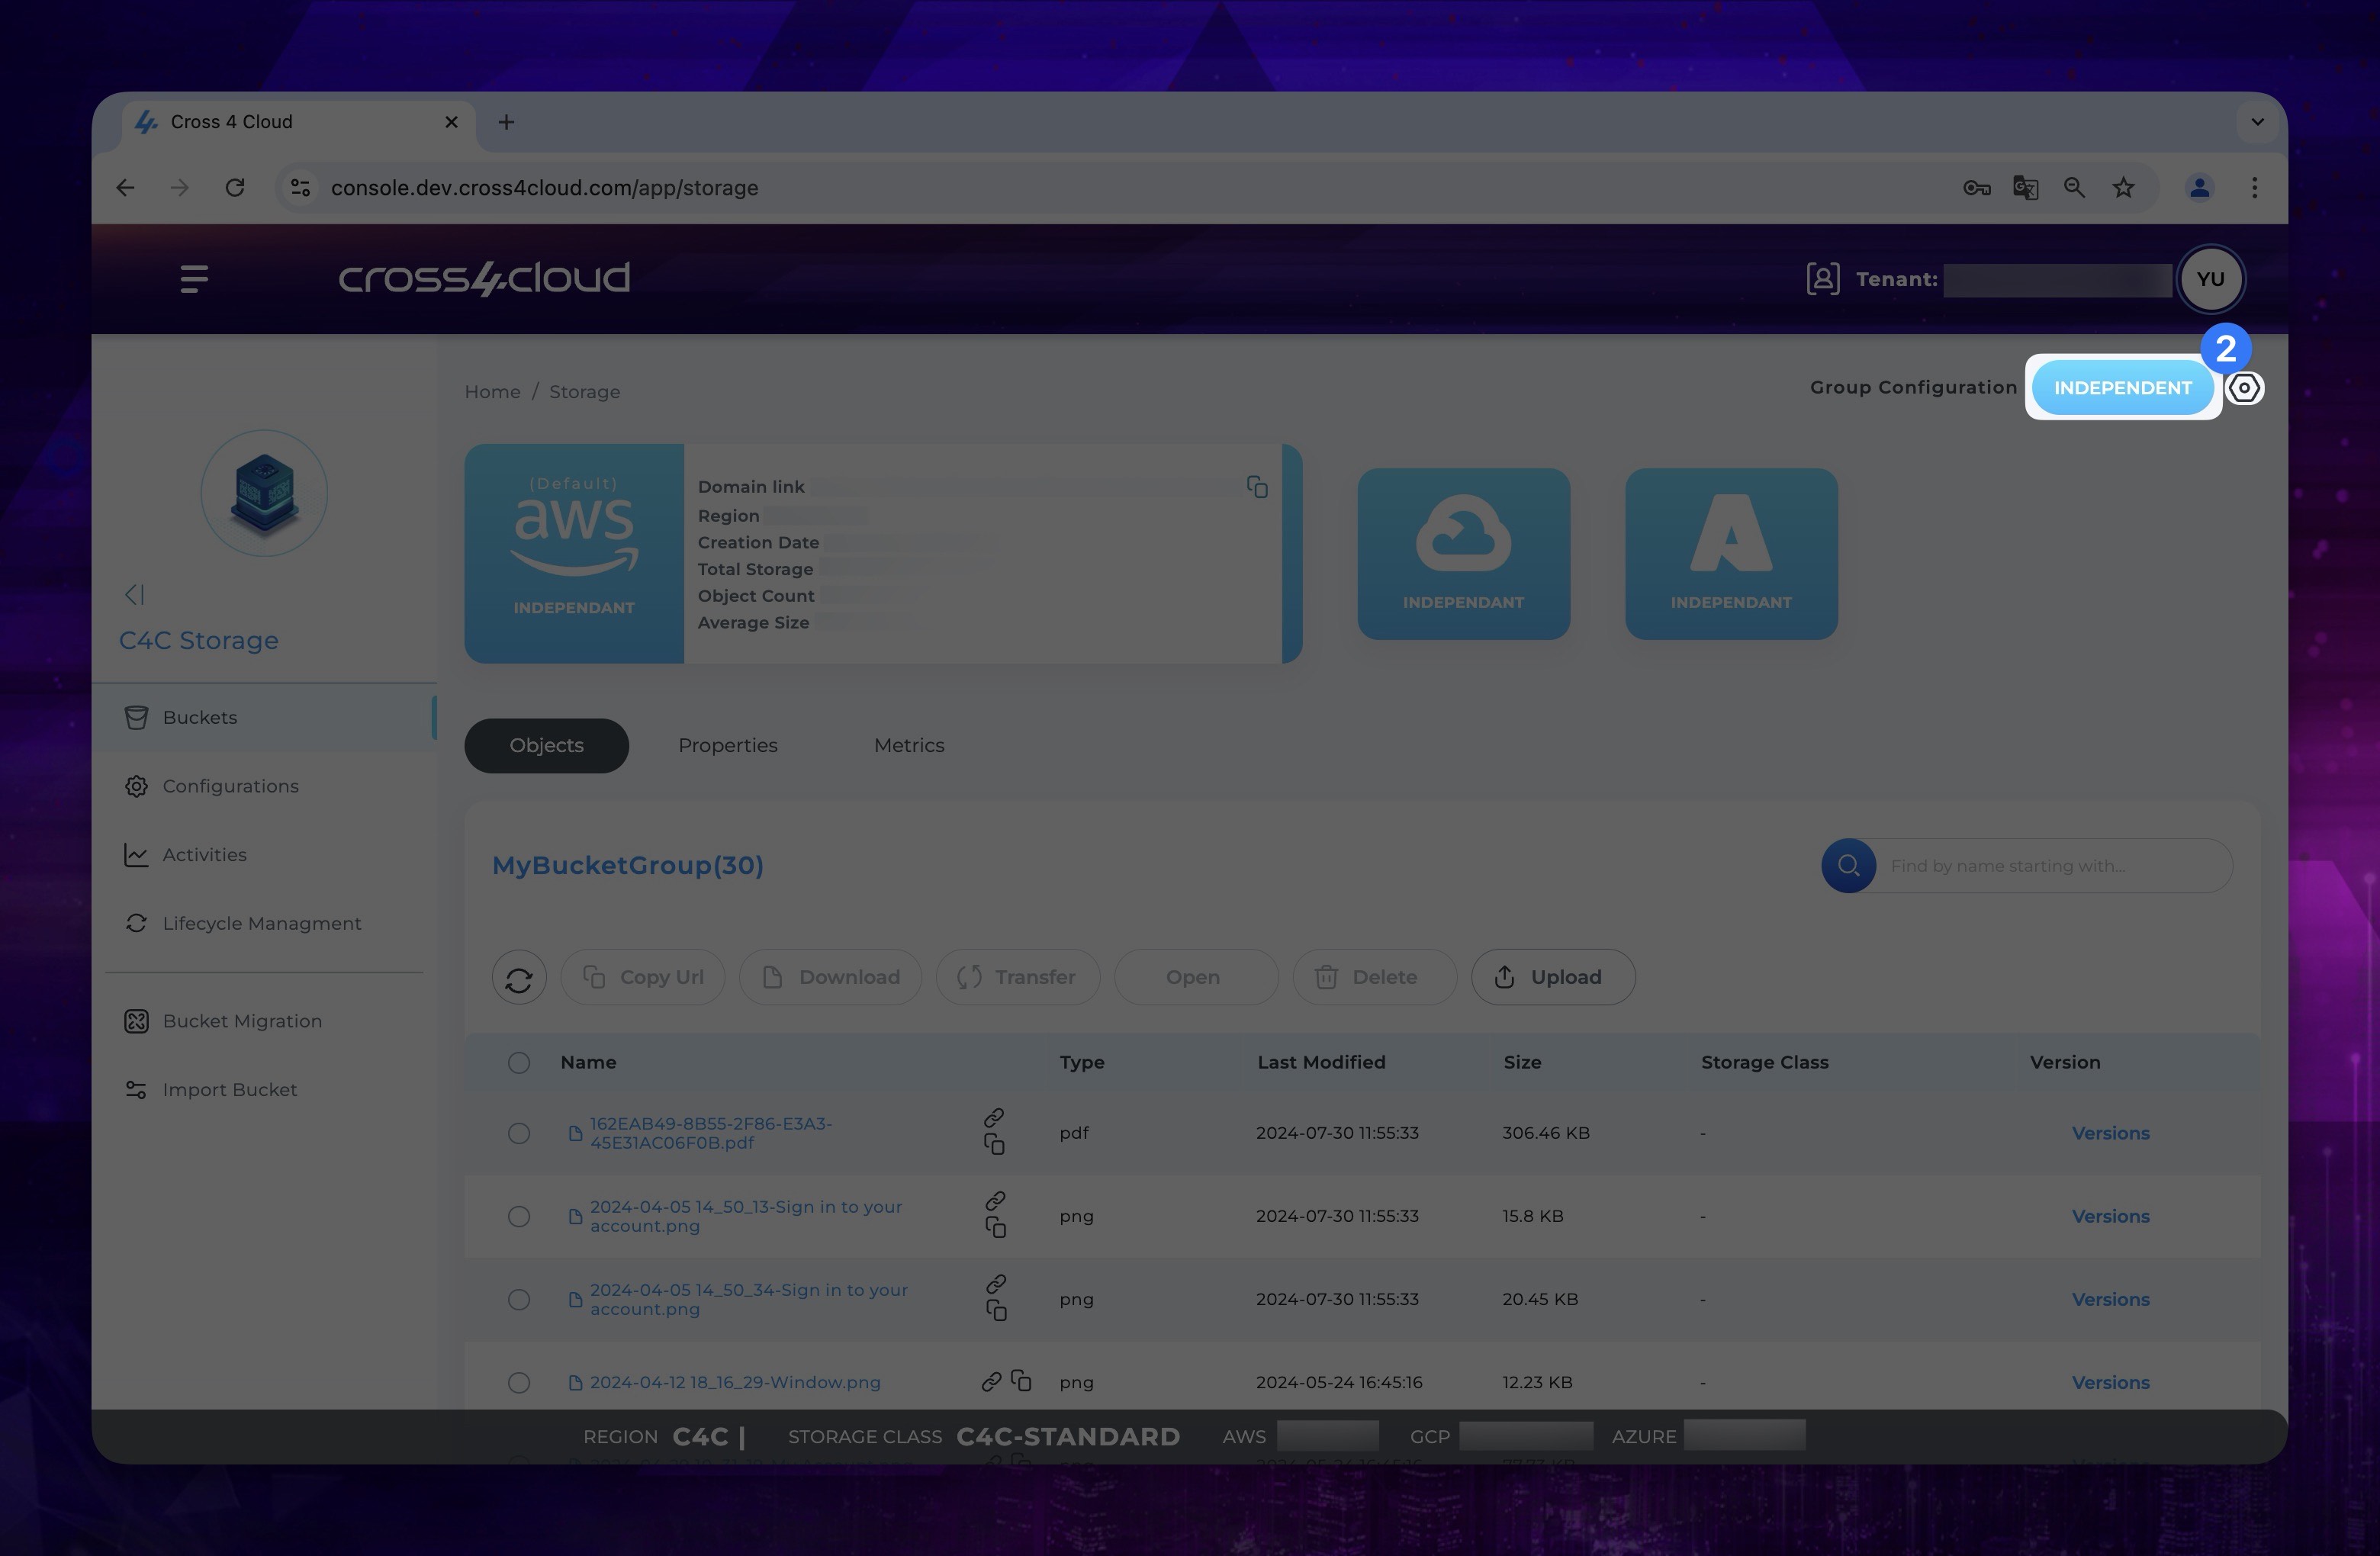This screenshot has height=1556, width=2380.
Task: Open Versions for the 15.8 KB row
Action: click(2110, 1217)
